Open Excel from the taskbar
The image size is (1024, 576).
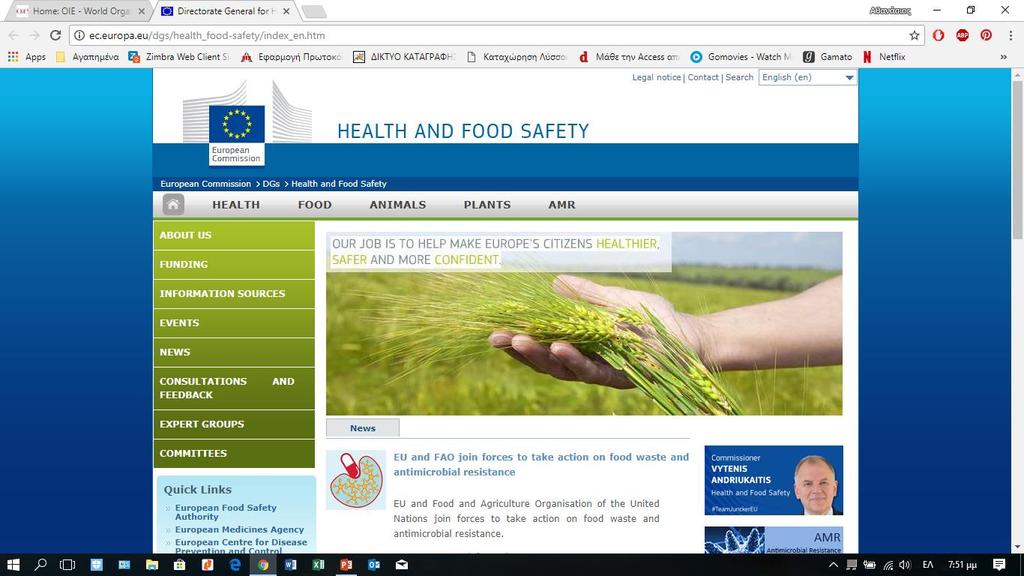pos(319,564)
